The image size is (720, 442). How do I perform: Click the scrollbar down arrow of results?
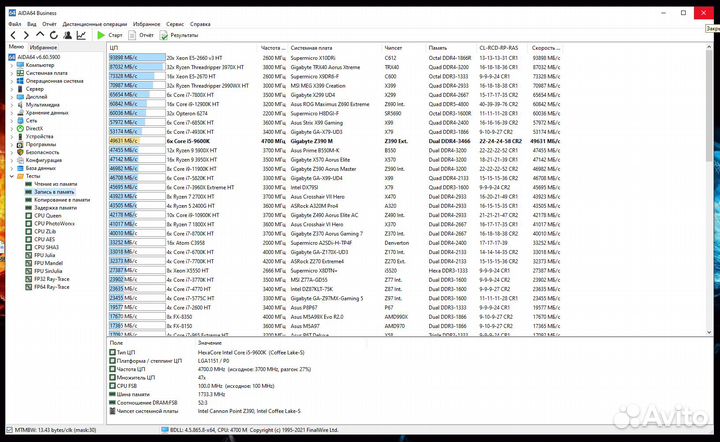(x=709, y=332)
